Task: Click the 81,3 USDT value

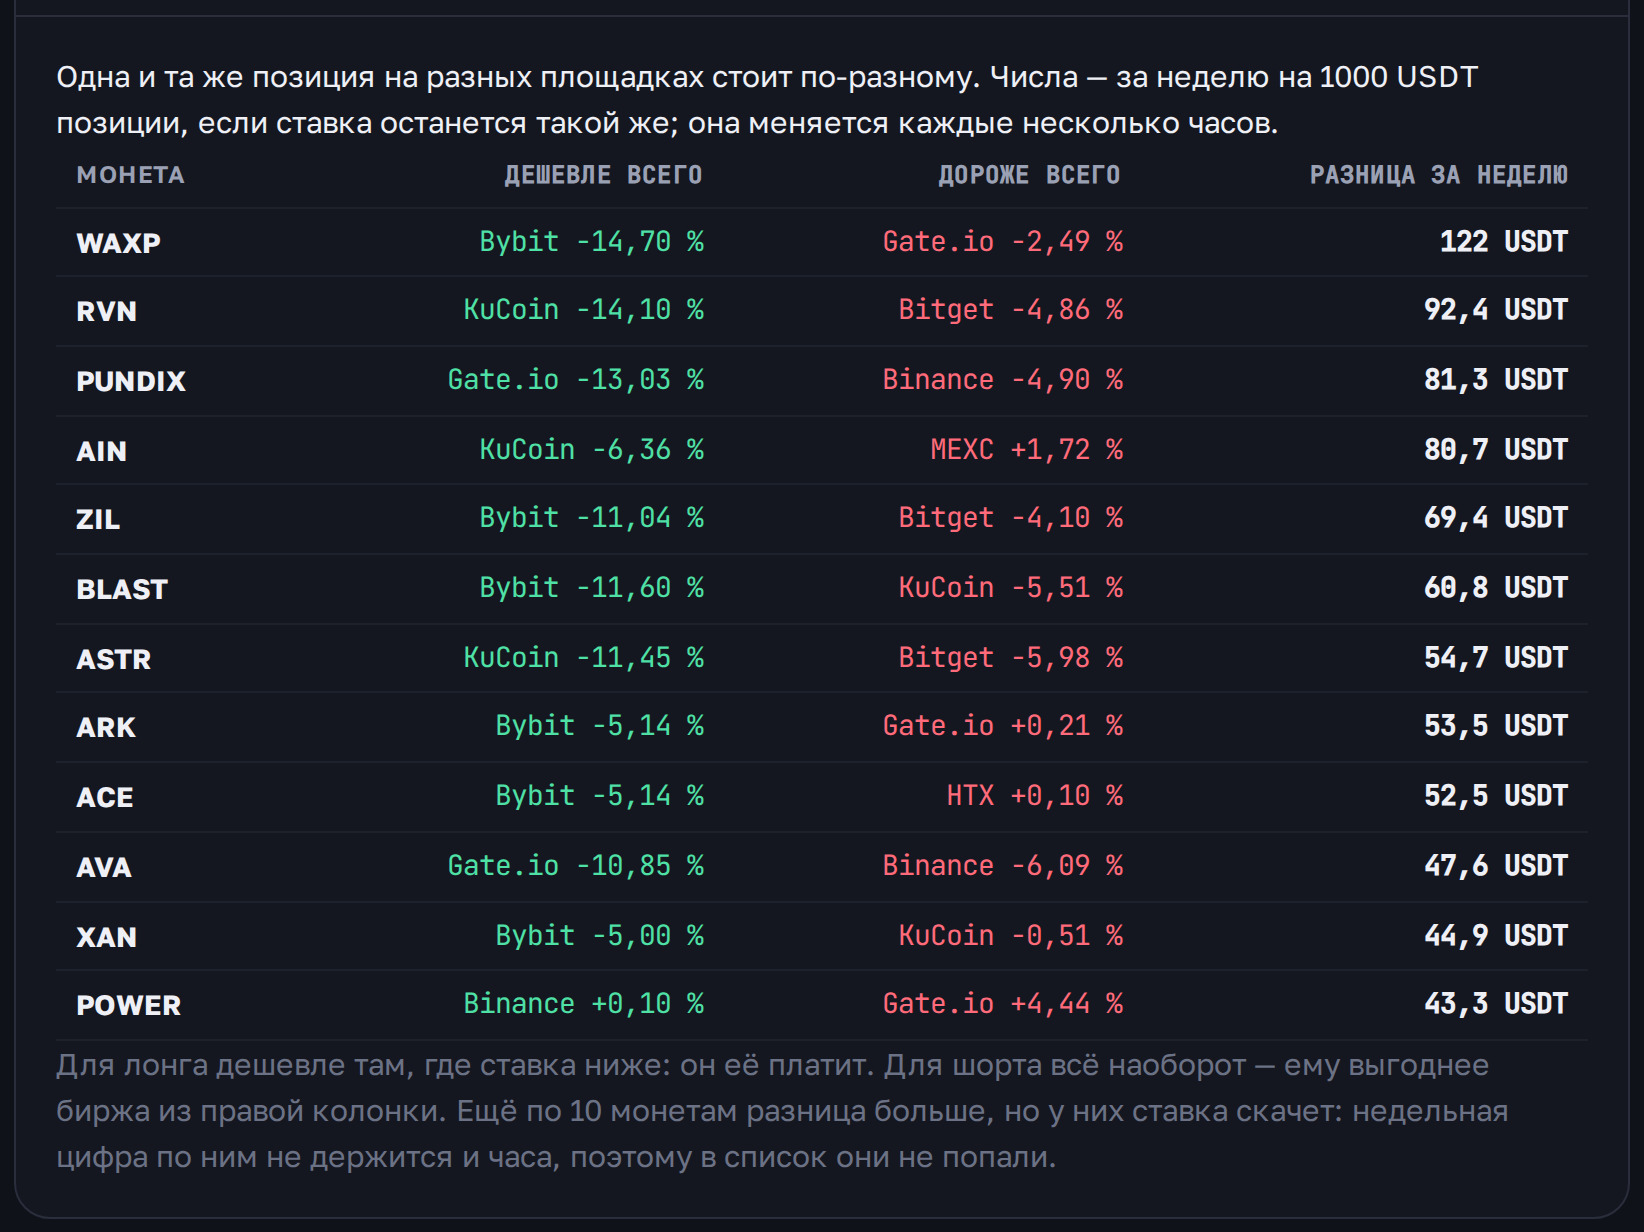Action: (x=1496, y=380)
